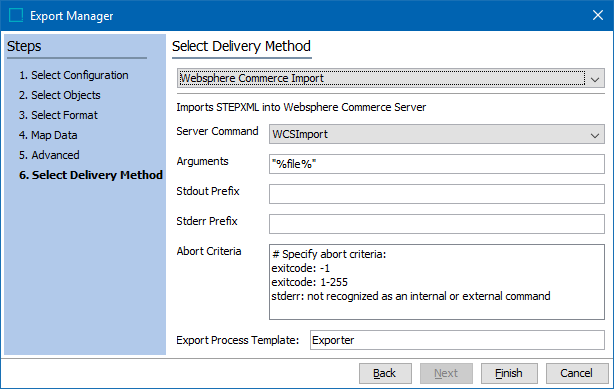Click the Arguments input field

[x=437, y=164]
